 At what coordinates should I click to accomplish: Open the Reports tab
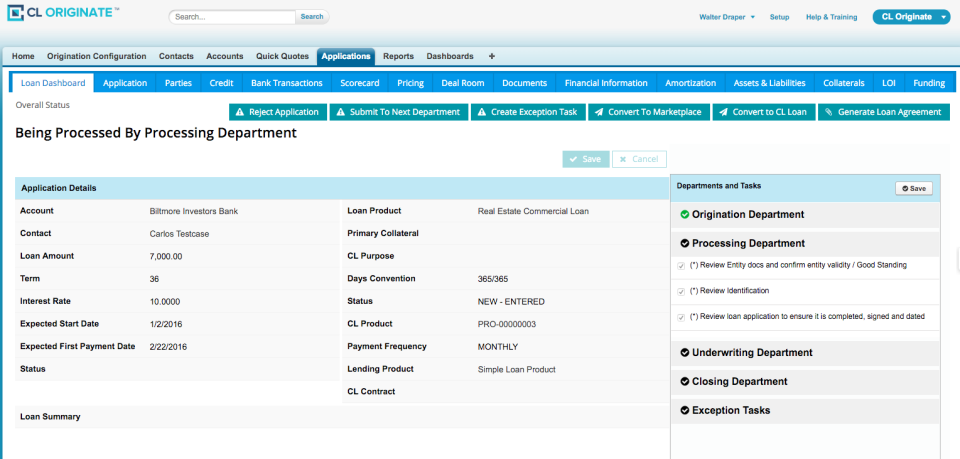pos(399,56)
